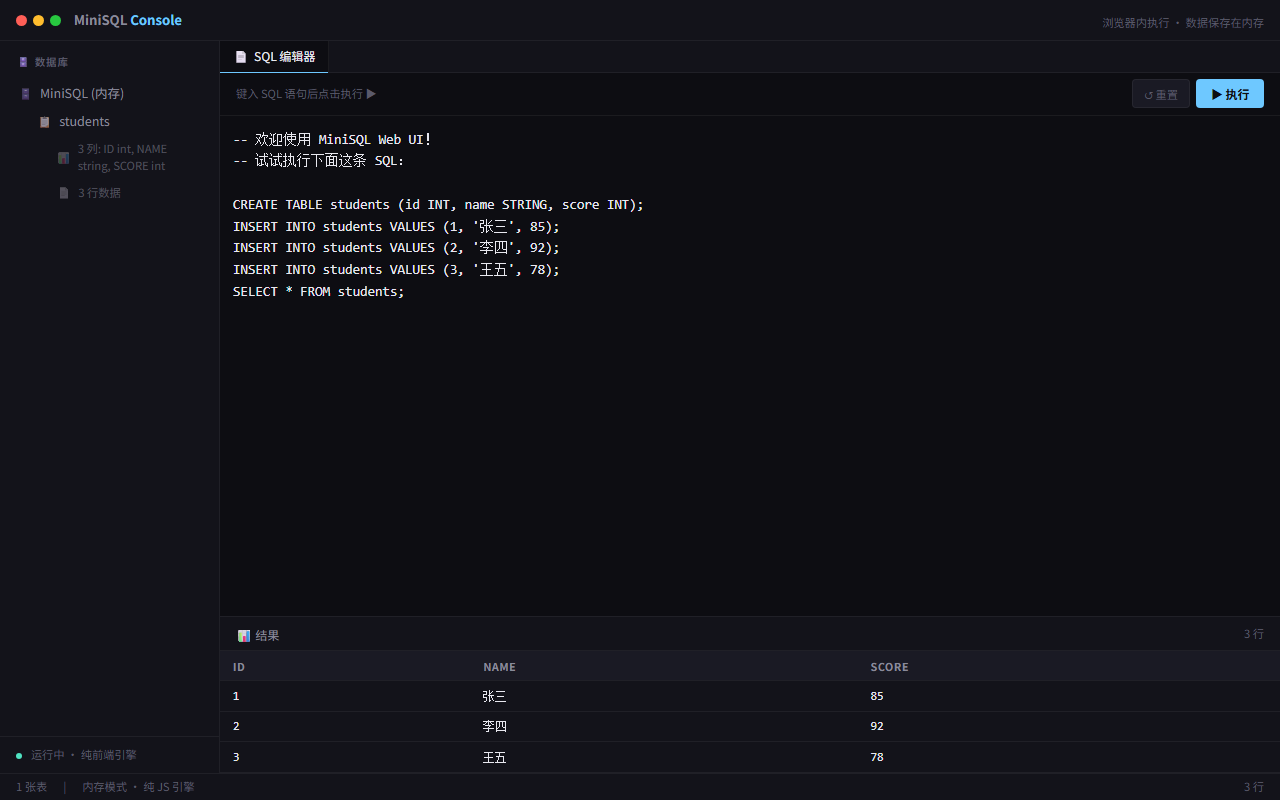Switch to the SQL 编辑器 tab
Image resolution: width=1280 pixels, height=800 pixels.
(274, 57)
